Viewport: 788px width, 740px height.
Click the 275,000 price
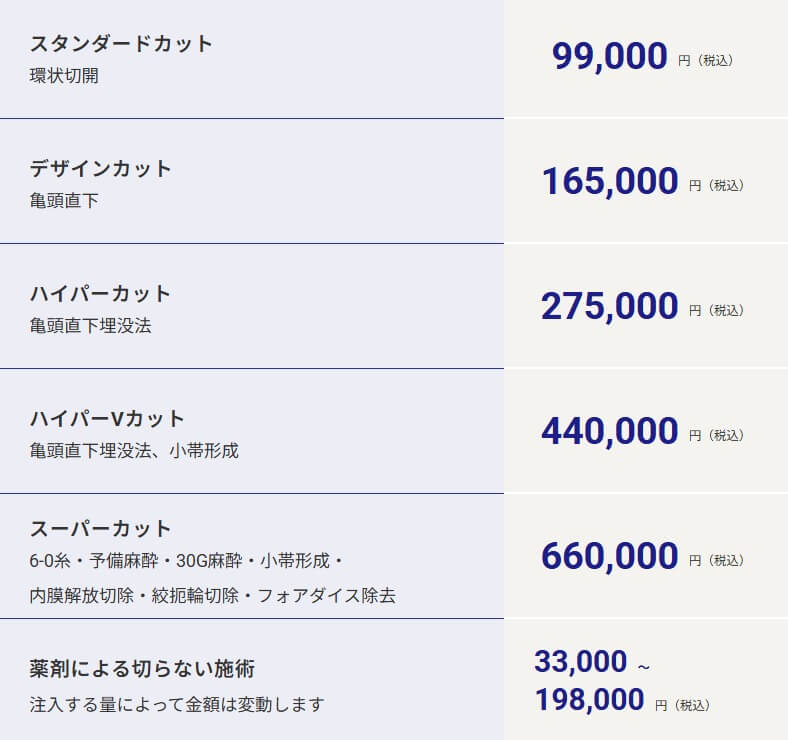click(x=609, y=307)
